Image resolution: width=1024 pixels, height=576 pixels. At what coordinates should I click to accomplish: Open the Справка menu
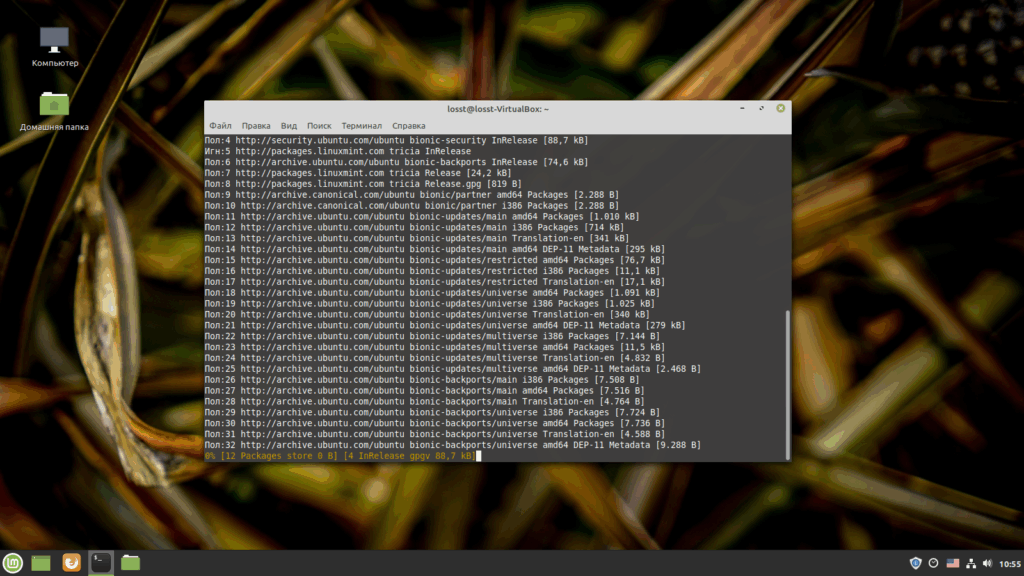point(409,125)
